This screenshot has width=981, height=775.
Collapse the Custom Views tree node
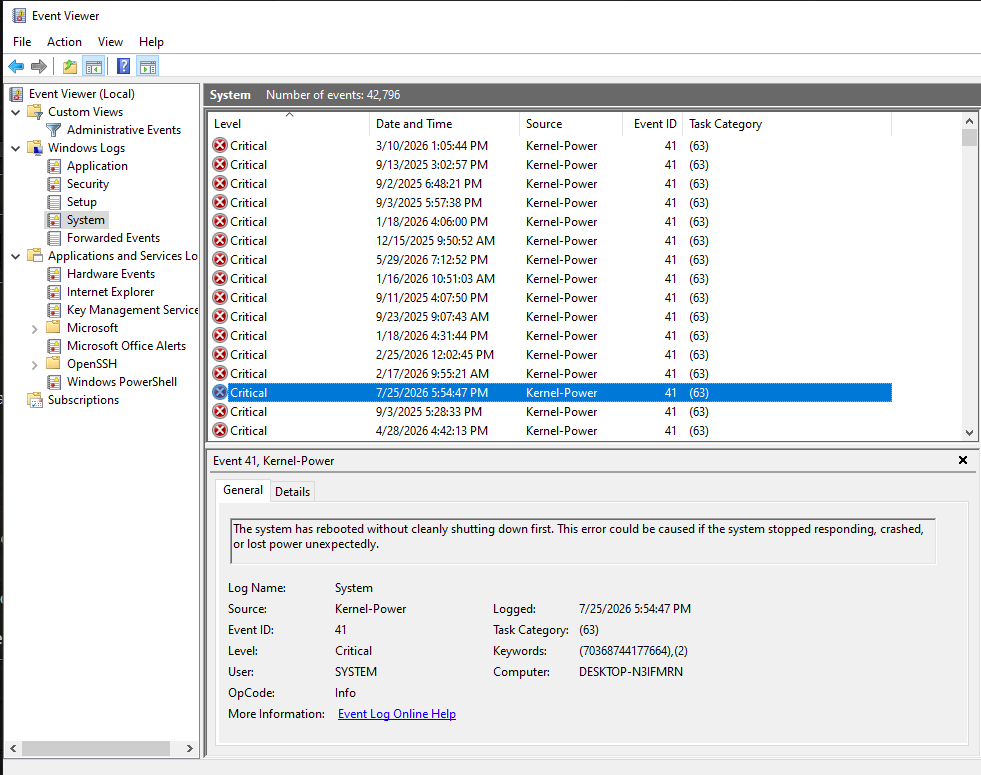coord(16,113)
